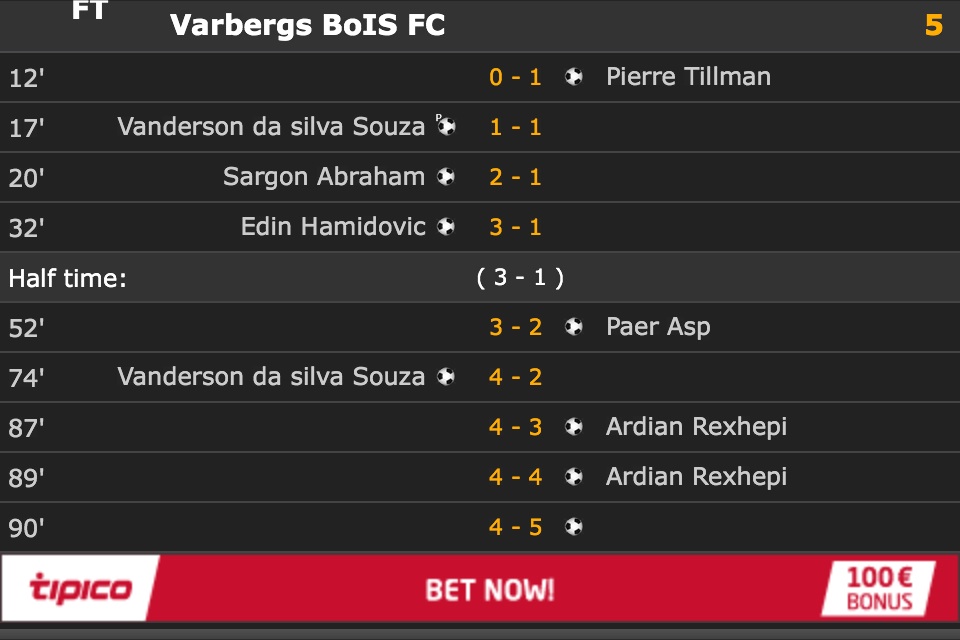Click the goal ball icon beside Pierre Tillman
The width and height of the screenshot is (960, 640).
click(574, 77)
